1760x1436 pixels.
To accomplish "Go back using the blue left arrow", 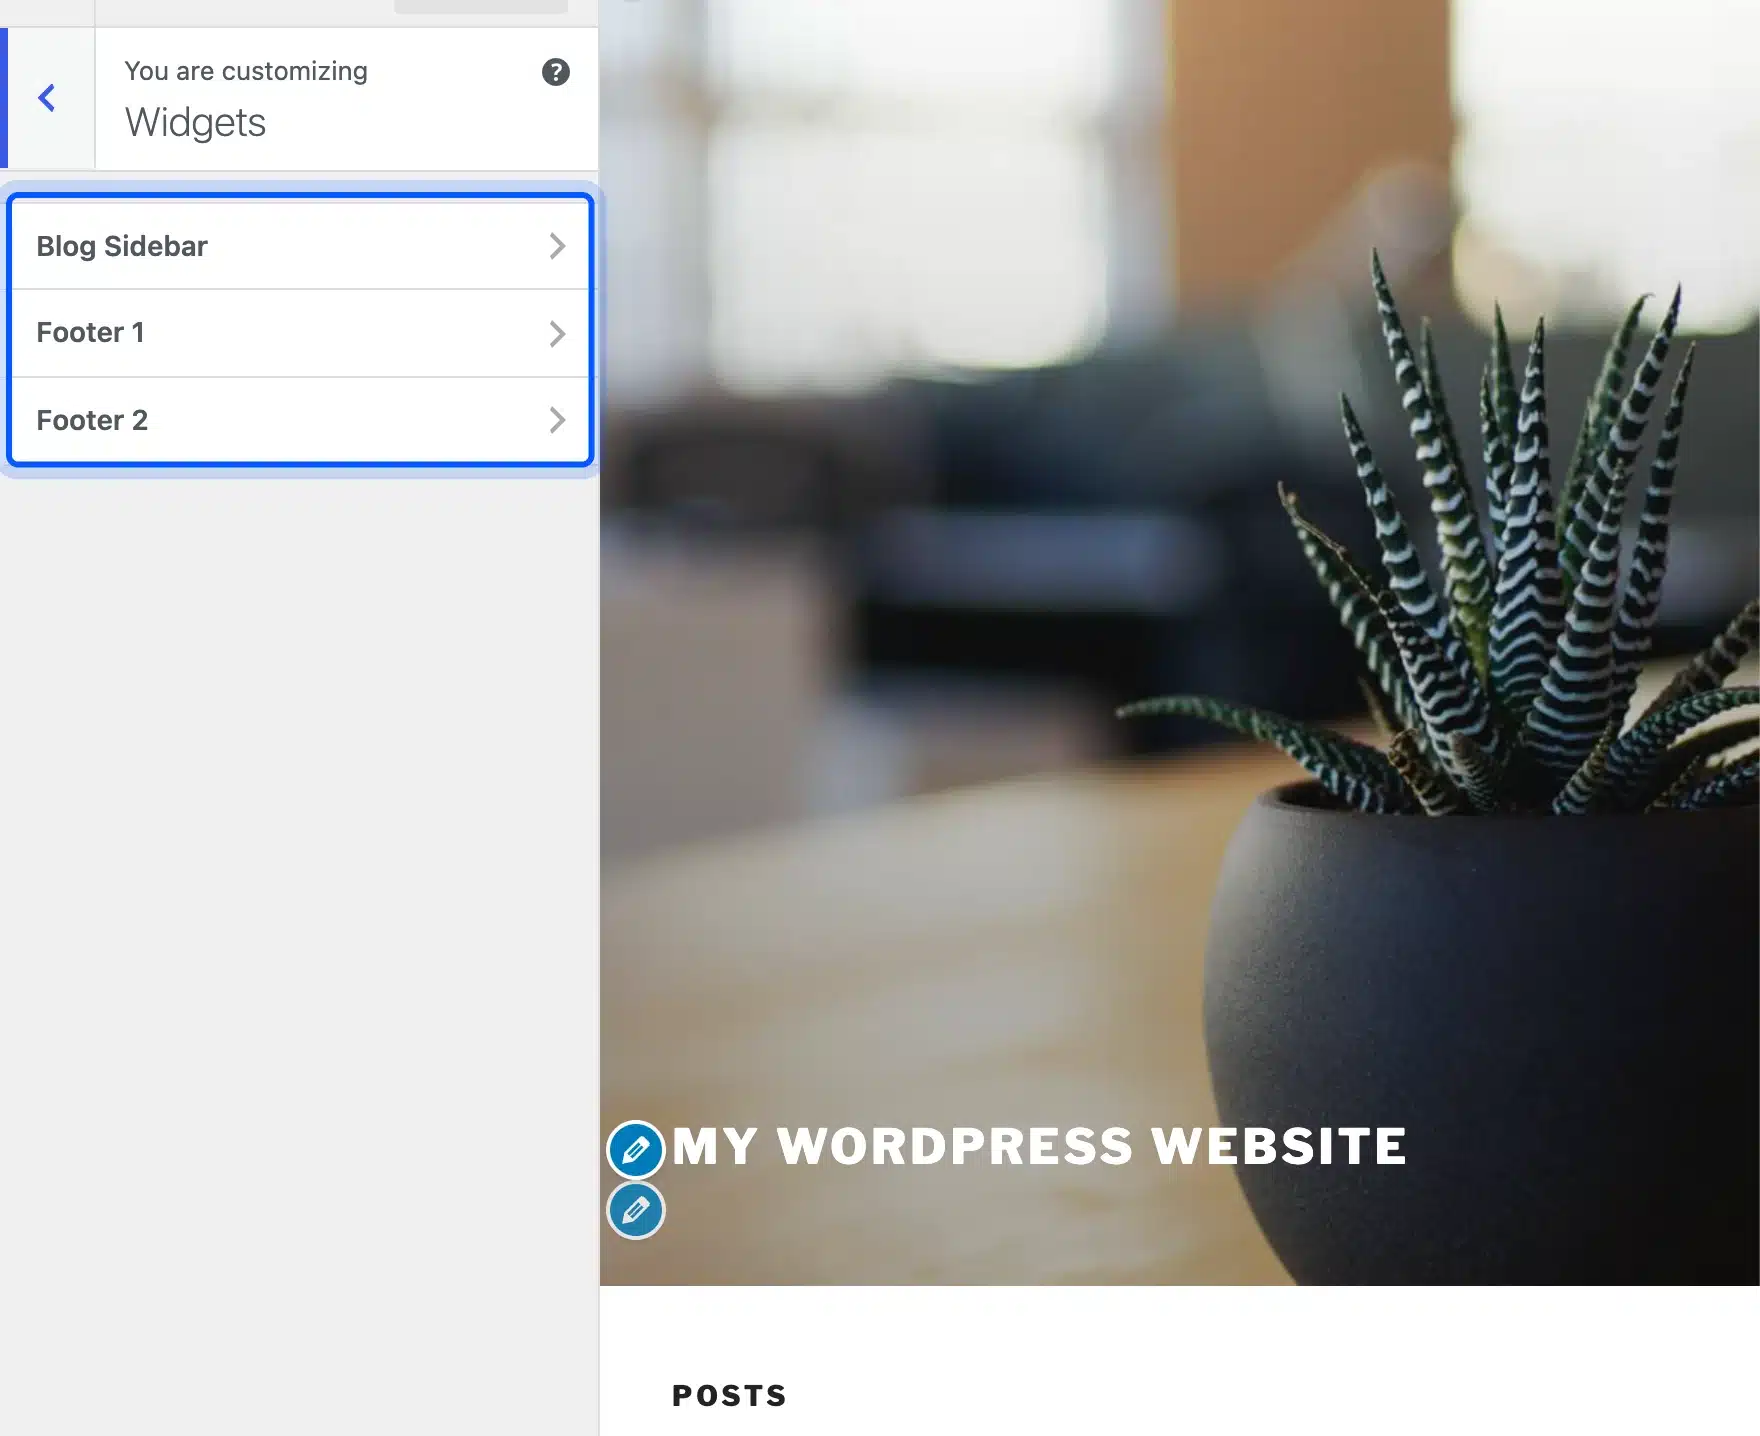I will [x=47, y=98].
